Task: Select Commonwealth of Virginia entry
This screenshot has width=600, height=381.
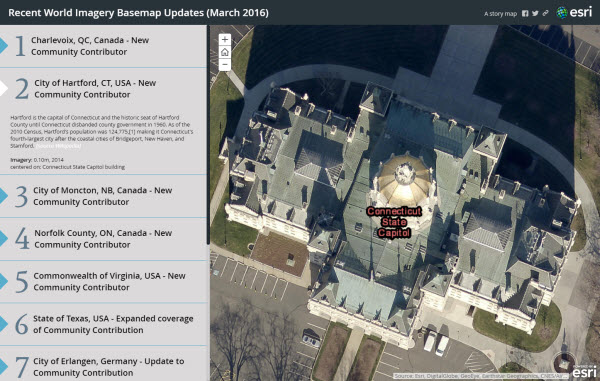Action: (x=103, y=282)
